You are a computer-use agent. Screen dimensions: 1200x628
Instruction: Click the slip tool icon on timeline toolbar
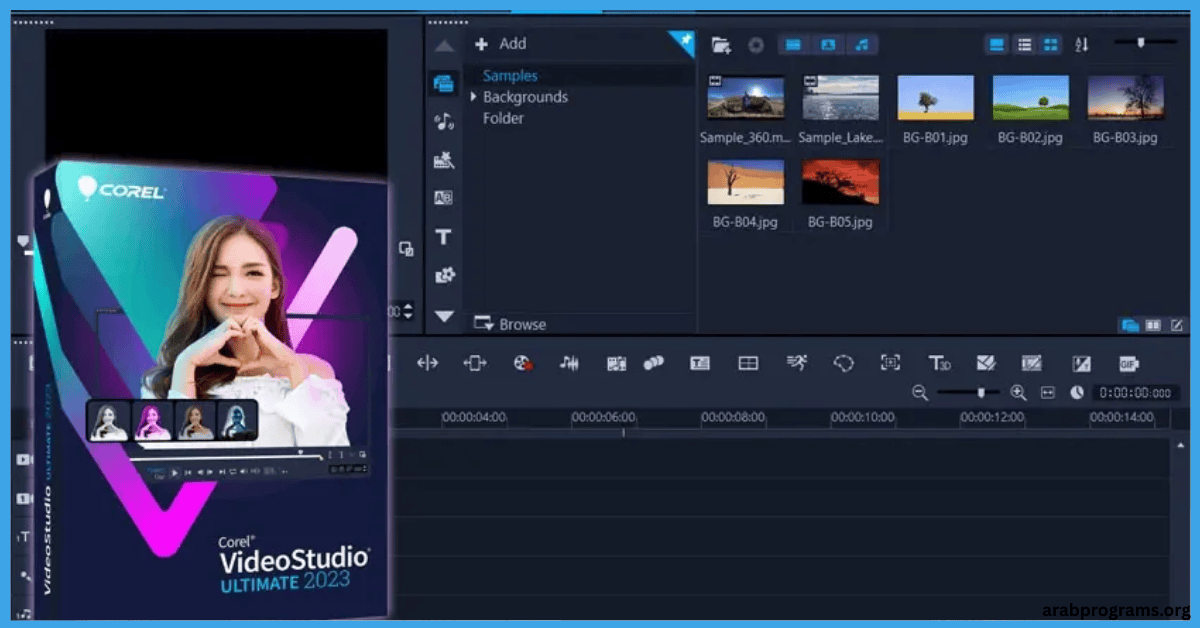427,363
